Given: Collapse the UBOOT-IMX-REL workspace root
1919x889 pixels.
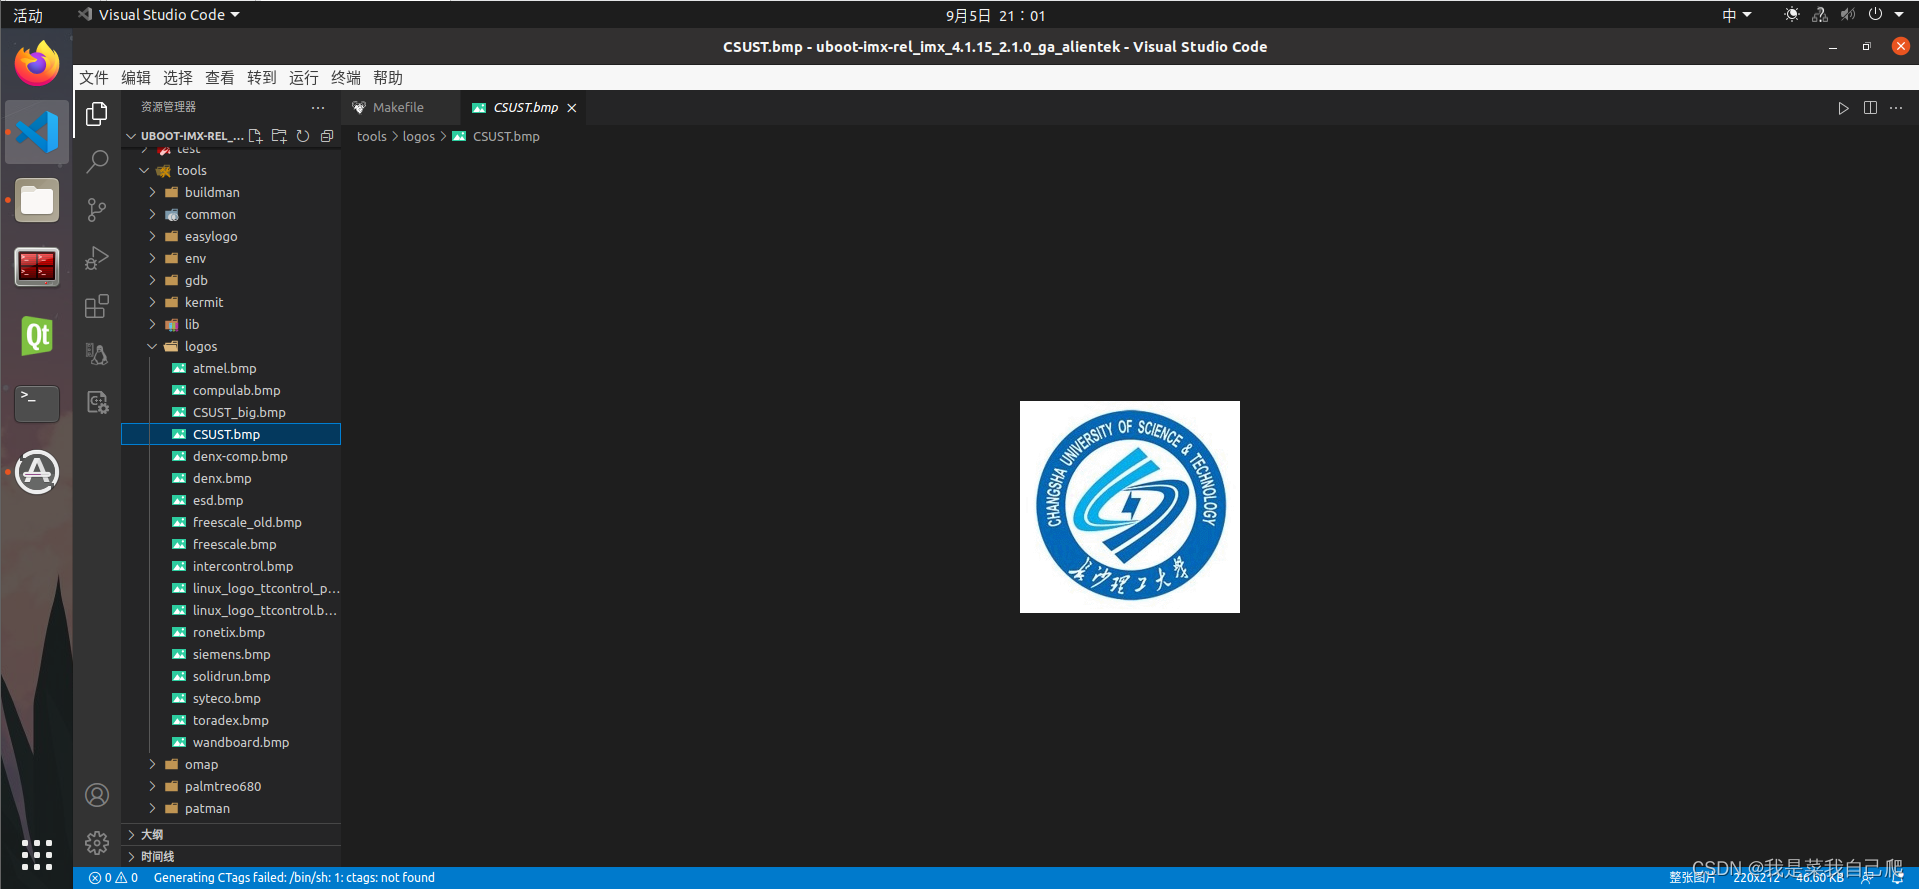Looking at the screenshot, I should (131, 136).
